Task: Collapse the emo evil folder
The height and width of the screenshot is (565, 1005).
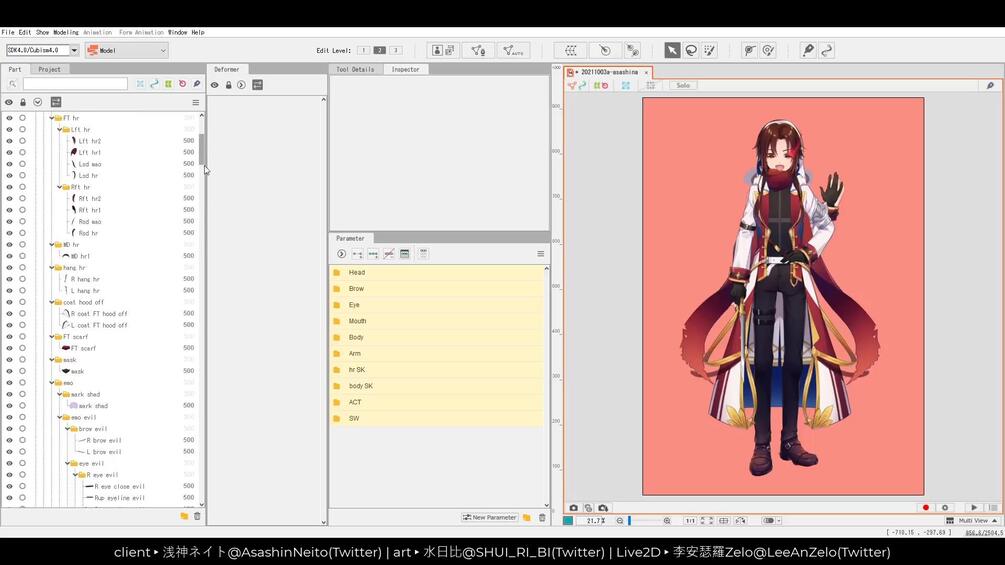Action: coord(60,418)
